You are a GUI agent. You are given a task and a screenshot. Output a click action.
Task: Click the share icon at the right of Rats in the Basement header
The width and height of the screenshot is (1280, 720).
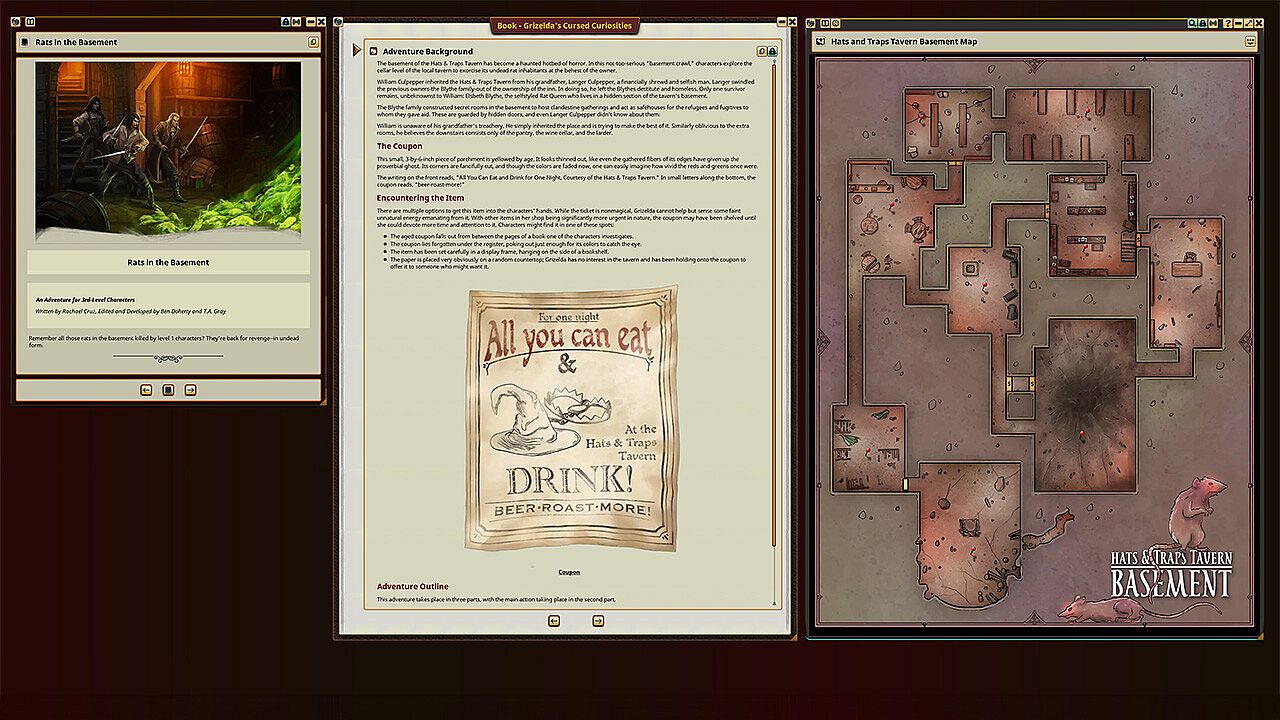(x=313, y=42)
